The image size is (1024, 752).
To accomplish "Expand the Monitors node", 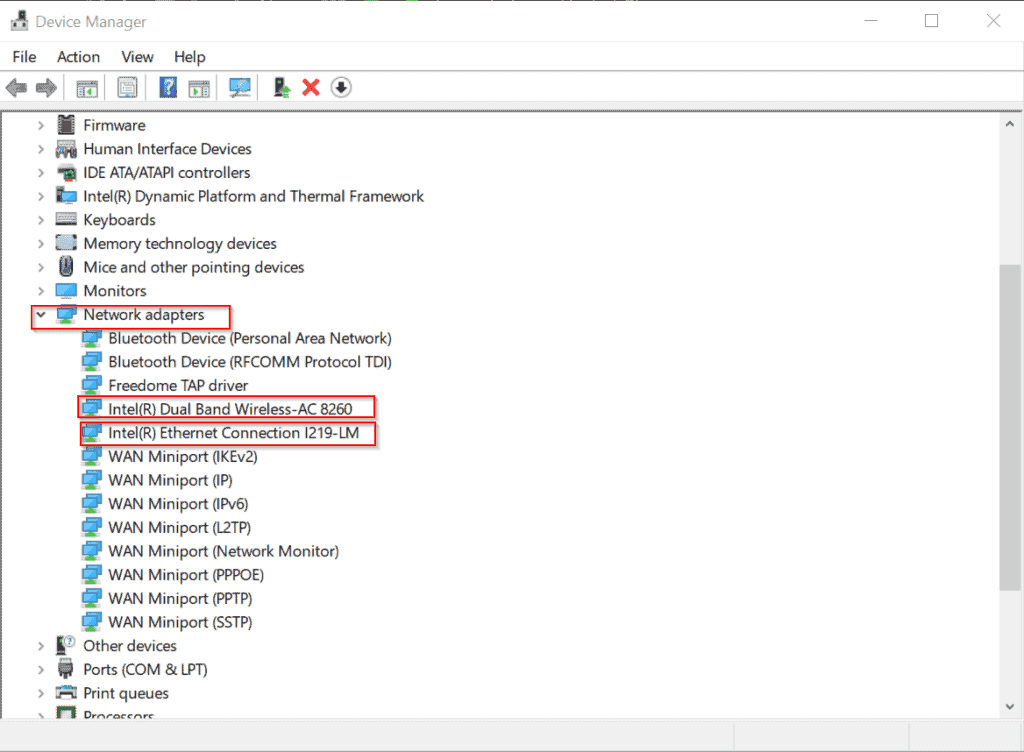I will (41, 290).
